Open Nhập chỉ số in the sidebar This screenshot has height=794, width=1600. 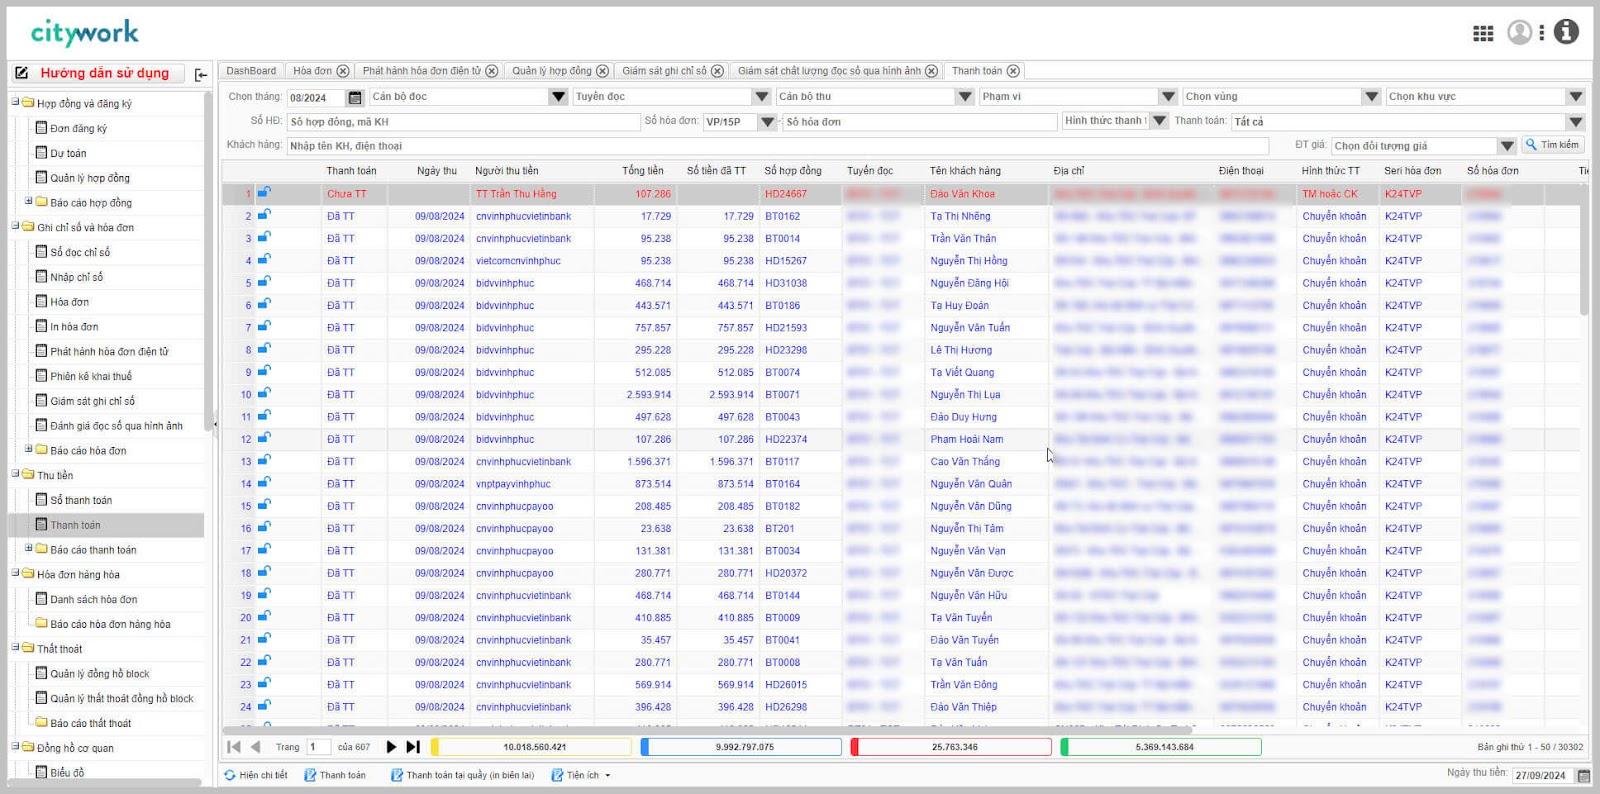tap(77, 277)
